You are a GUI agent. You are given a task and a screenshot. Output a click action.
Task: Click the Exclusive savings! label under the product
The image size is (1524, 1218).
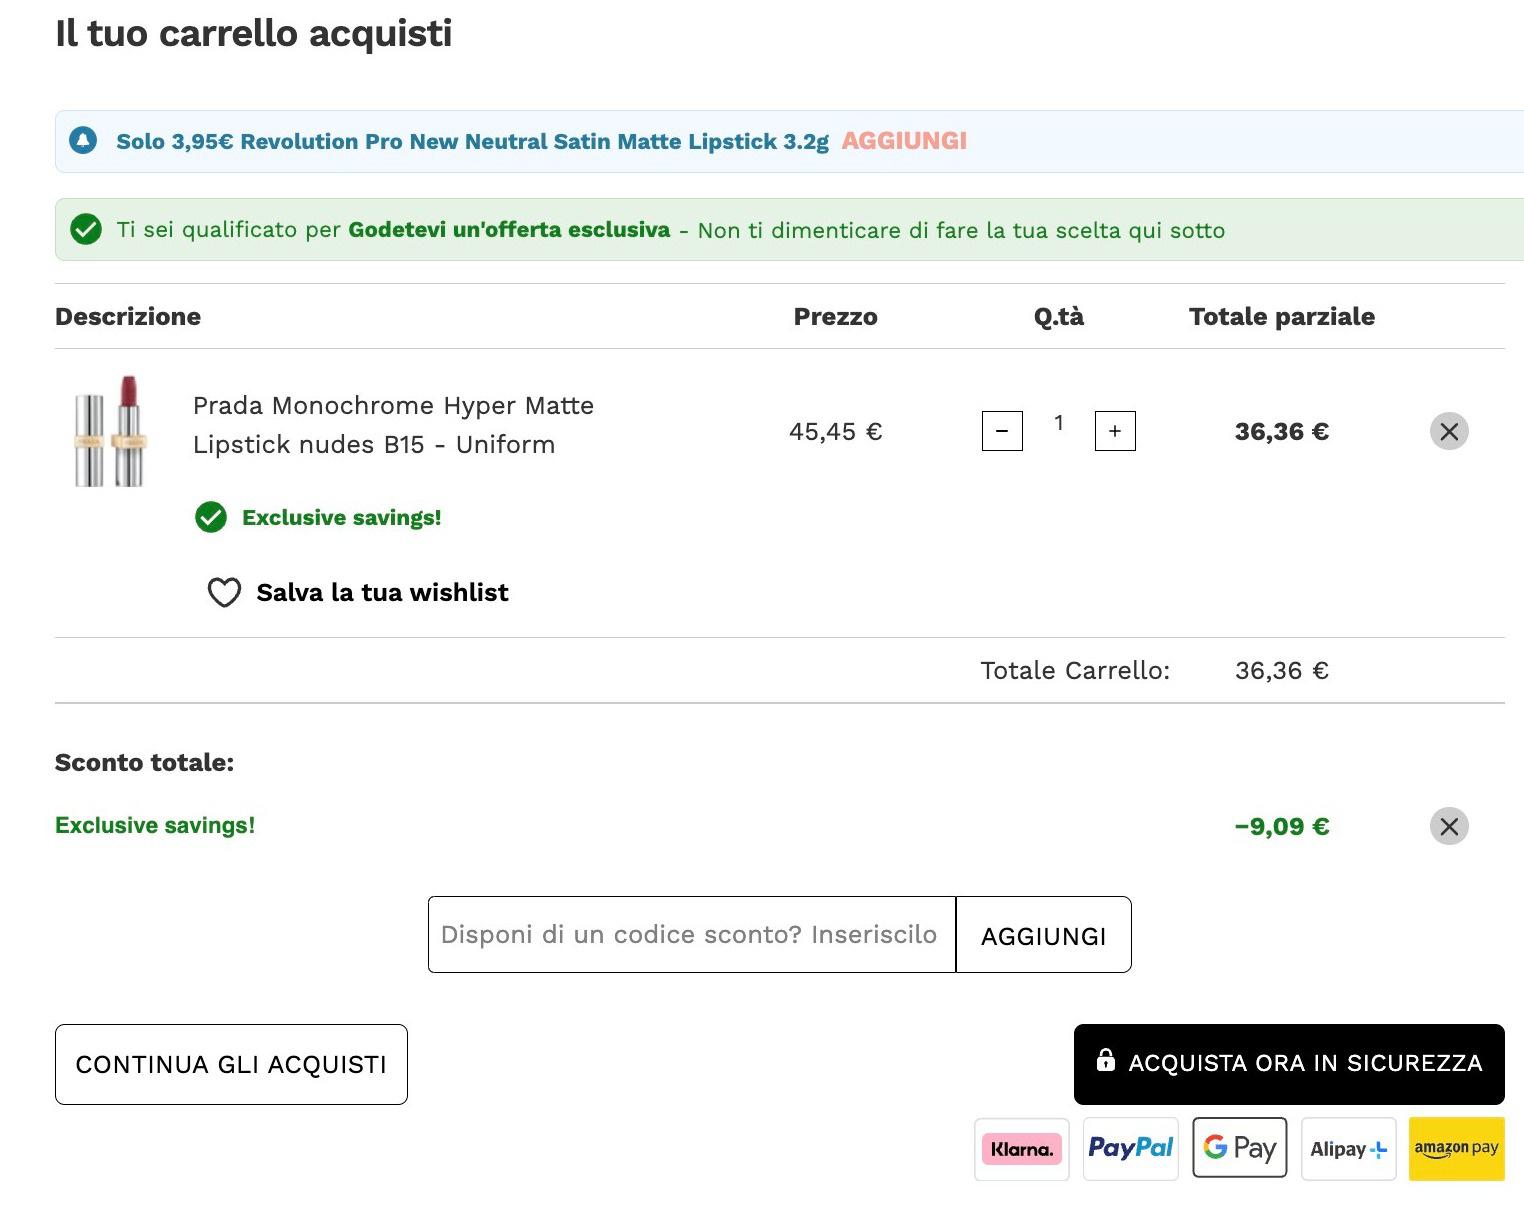pyautogui.click(x=341, y=517)
